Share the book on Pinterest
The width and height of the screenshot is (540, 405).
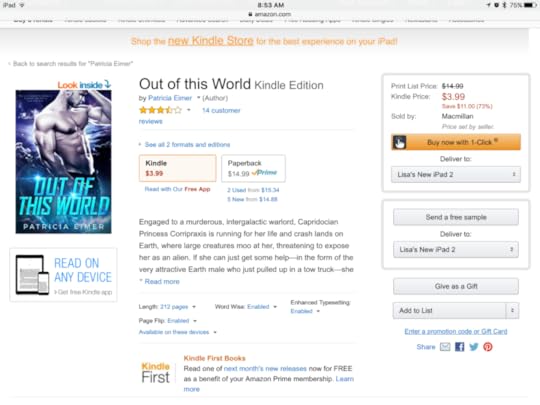[488, 347]
